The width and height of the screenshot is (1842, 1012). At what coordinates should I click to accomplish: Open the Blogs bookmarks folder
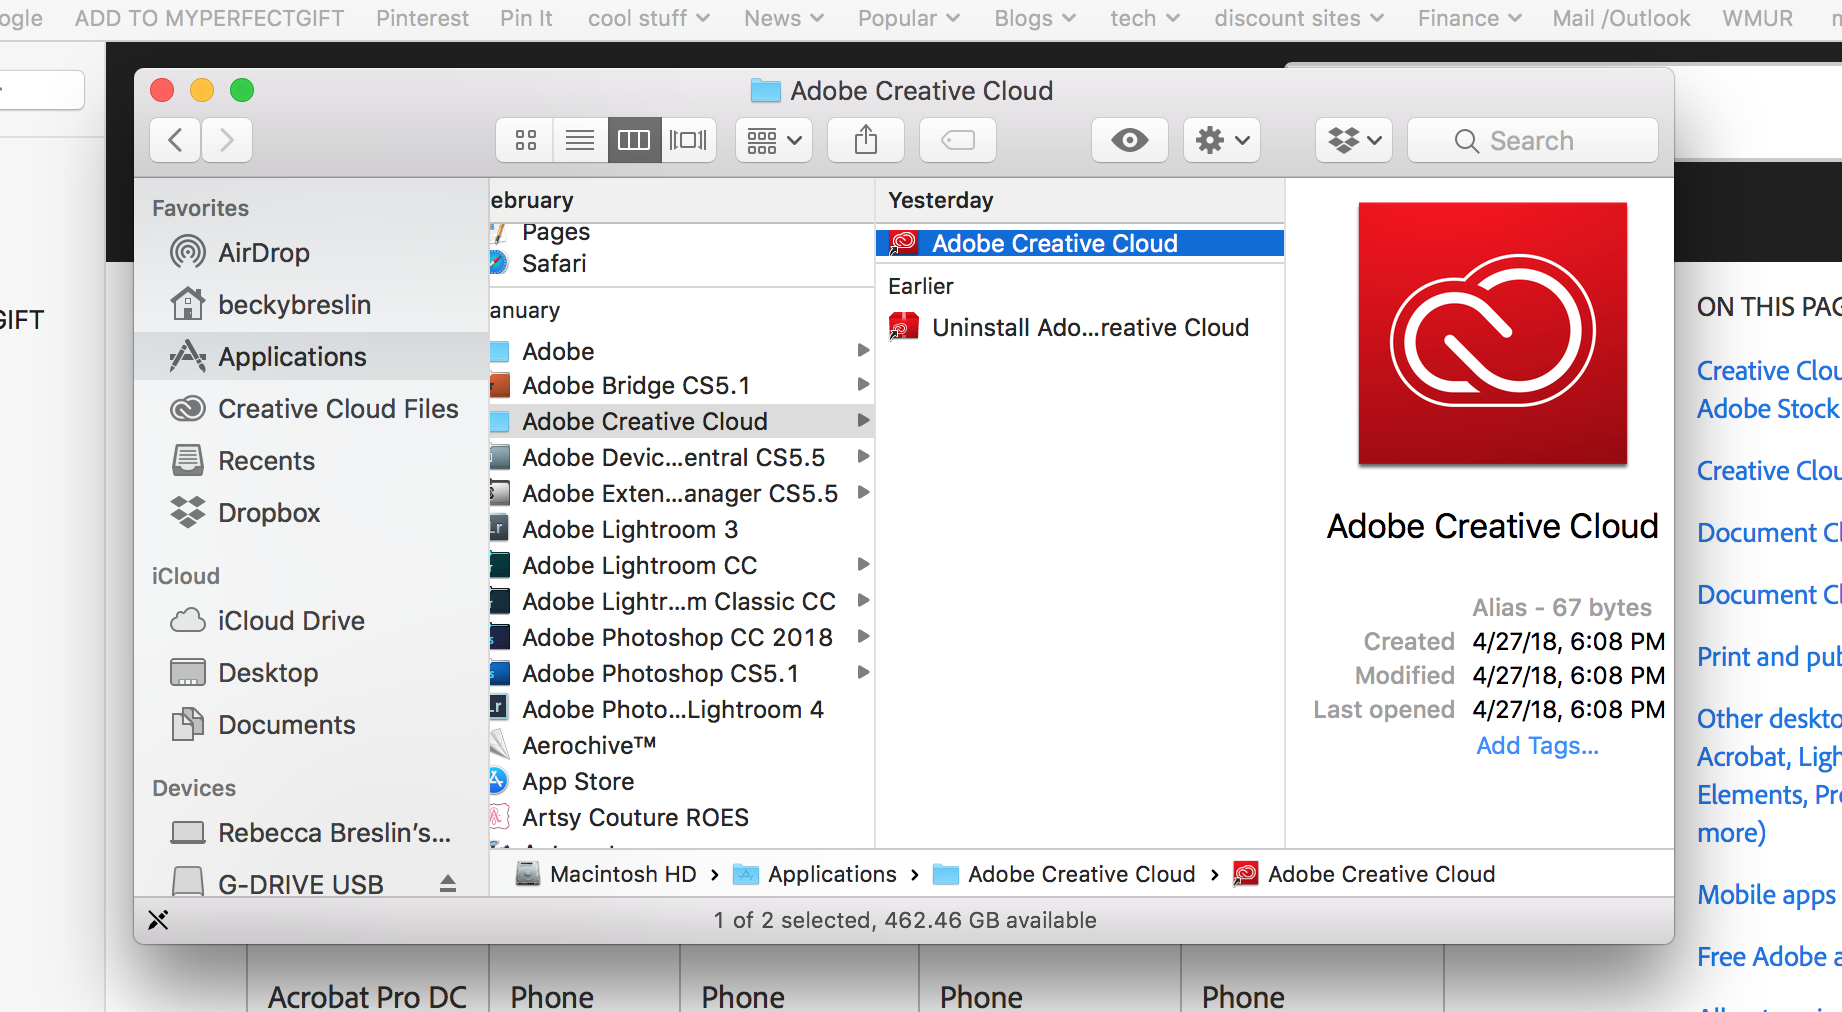coord(1035,18)
